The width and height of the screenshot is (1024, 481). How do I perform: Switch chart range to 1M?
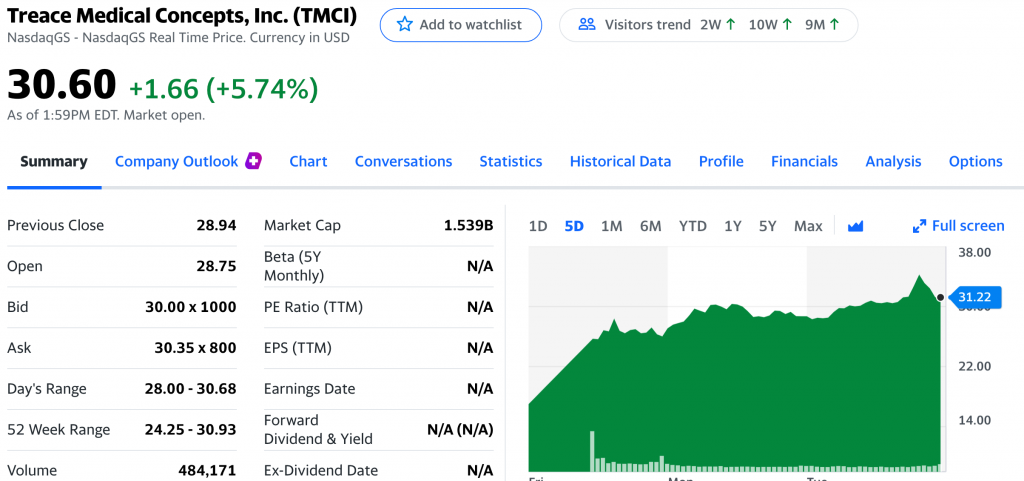pyautogui.click(x=611, y=226)
